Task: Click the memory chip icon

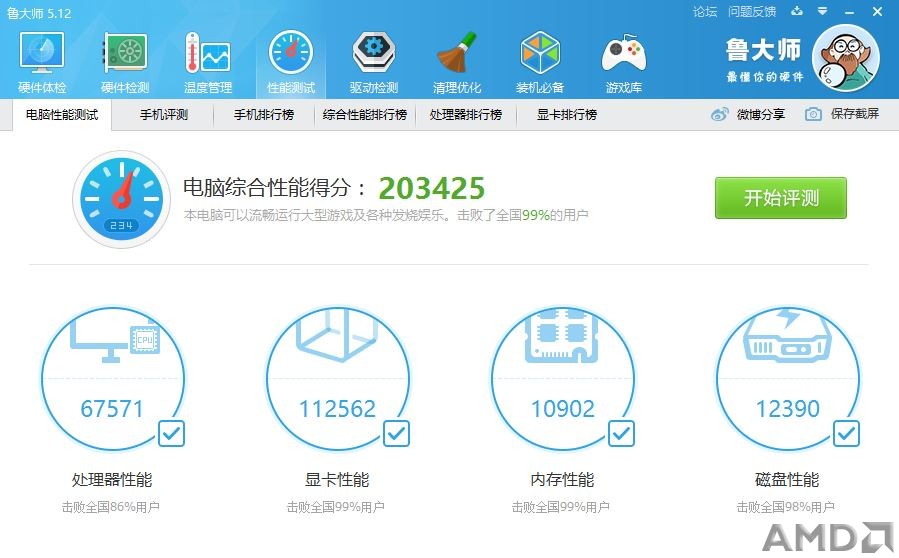Action: 562,336
